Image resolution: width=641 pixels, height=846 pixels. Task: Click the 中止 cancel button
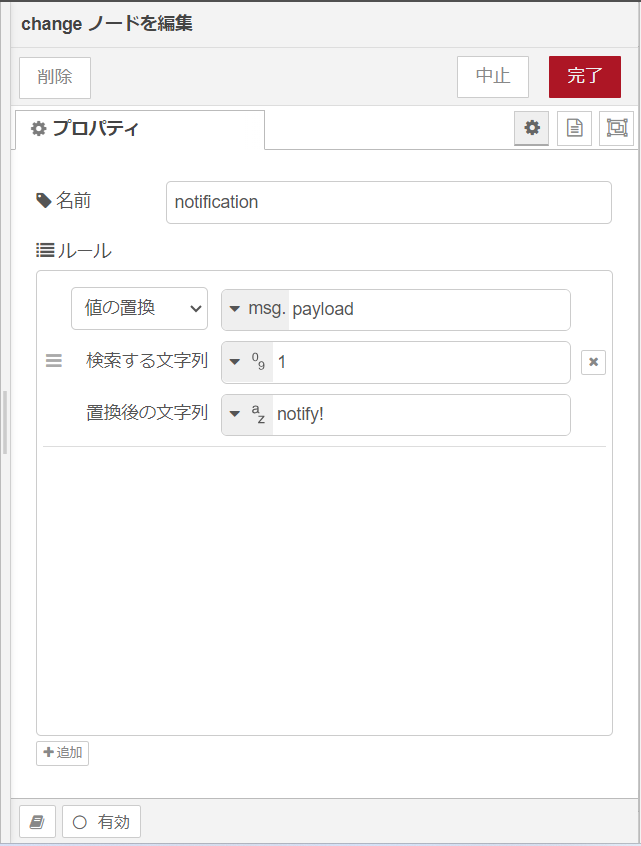pyautogui.click(x=493, y=77)
